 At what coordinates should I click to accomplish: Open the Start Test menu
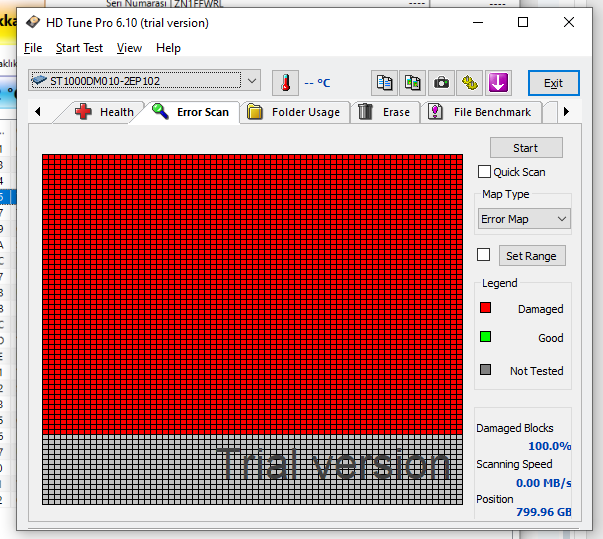coord(79,48)
